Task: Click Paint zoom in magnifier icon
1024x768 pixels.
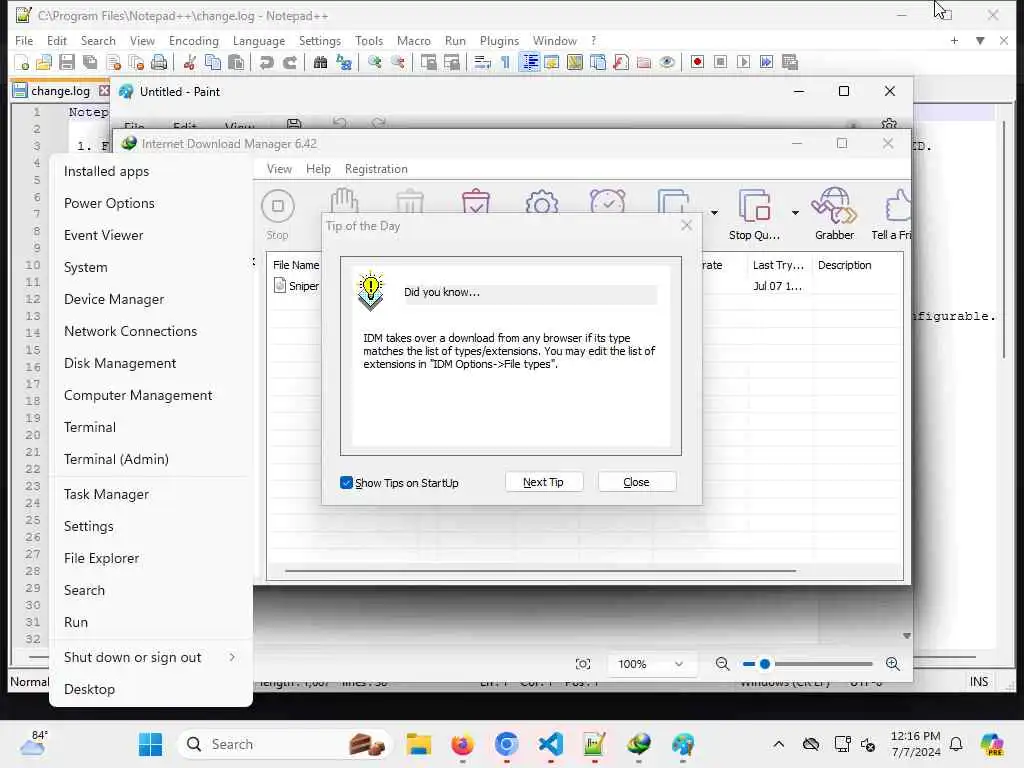Action: (x=893, y=664)
